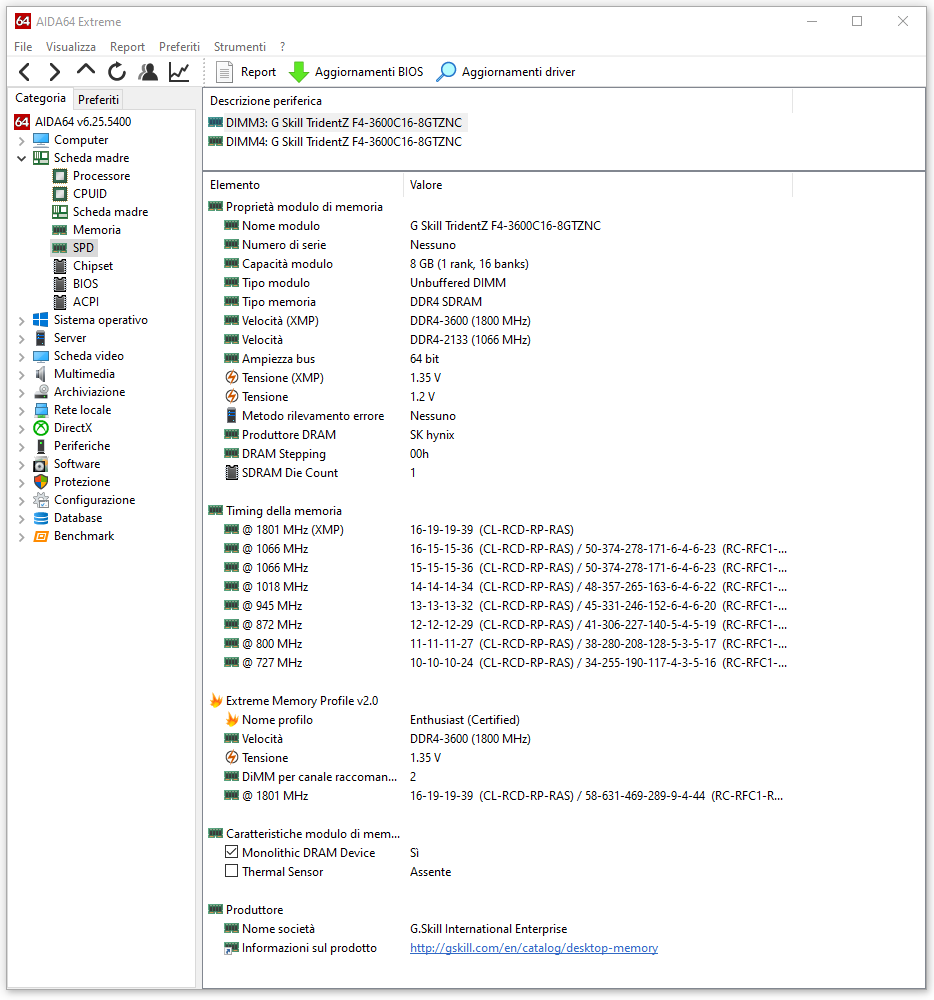Open Aggiornamenti driver from the toolbar
Image resolution: width=934 pixels, height=1000 pixels.
coord(506,72)
